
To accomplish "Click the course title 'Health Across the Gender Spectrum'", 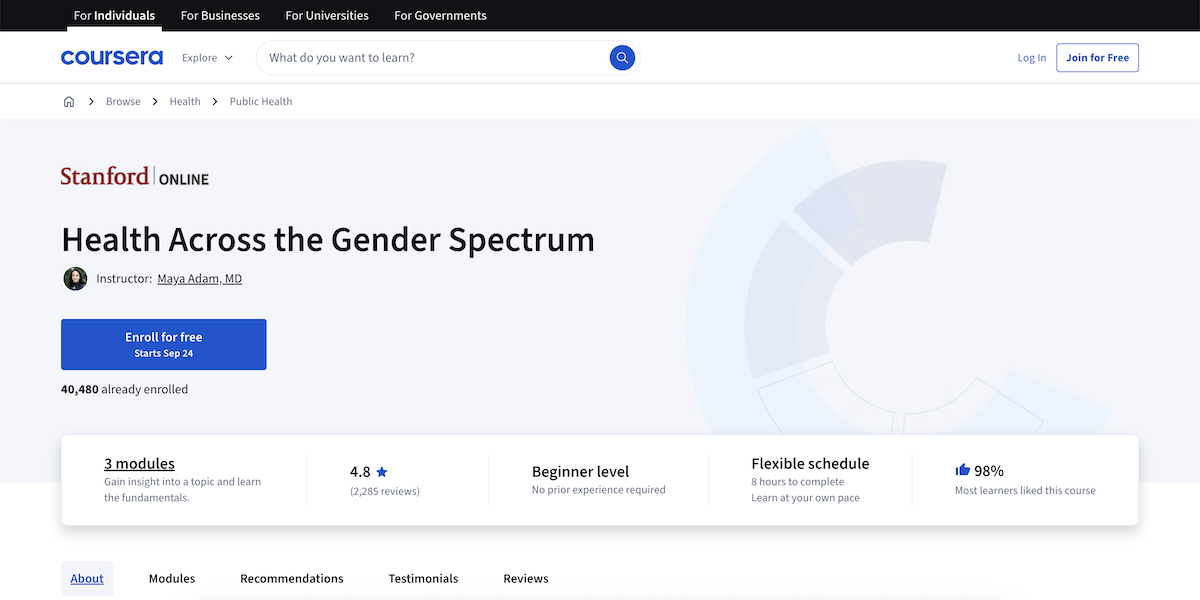I will point(328,240).
